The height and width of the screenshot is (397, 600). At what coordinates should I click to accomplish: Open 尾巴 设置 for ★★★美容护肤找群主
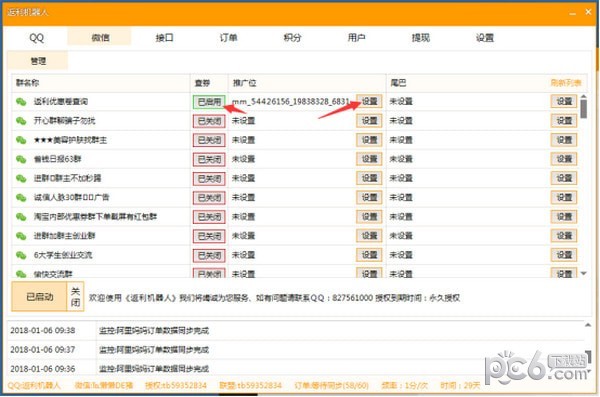(x=564, y=140)
